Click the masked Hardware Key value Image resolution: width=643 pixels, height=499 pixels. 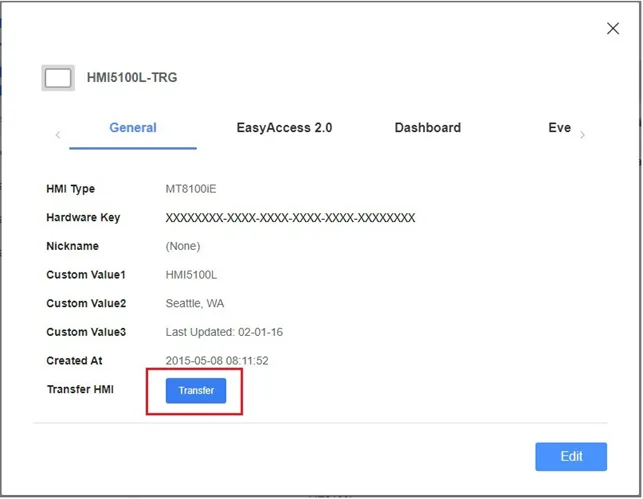pyautogui.click(x=290, y=218)
